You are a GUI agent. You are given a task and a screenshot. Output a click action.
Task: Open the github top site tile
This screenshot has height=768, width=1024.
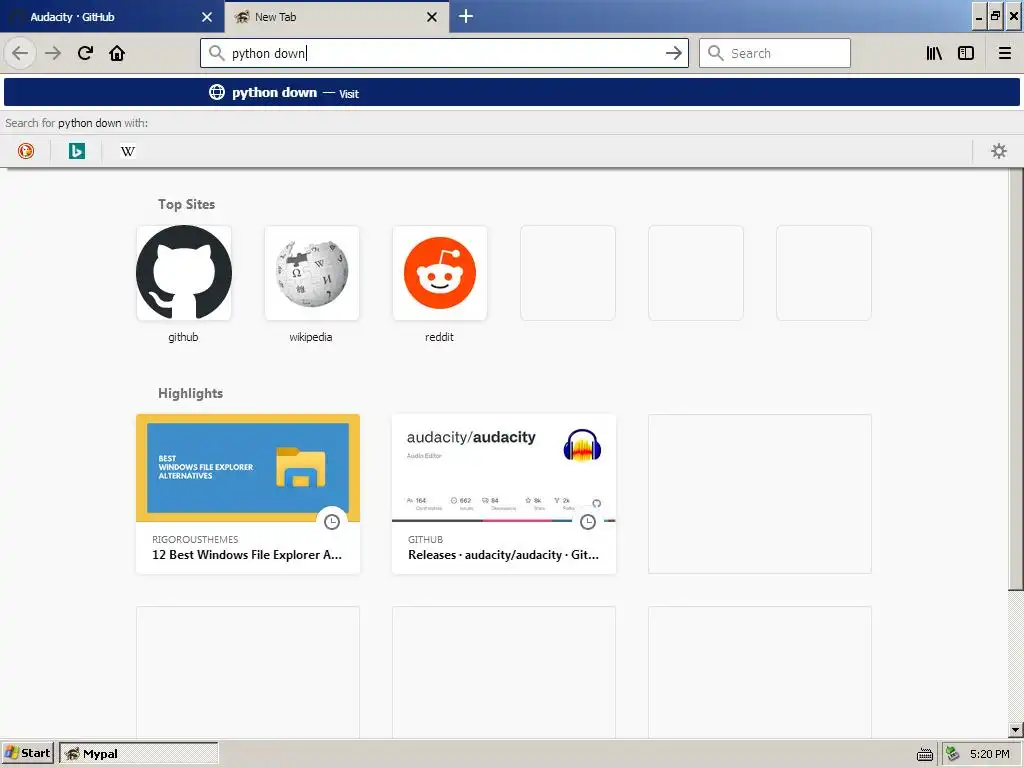pyautogui.click(x=184, y=273)
